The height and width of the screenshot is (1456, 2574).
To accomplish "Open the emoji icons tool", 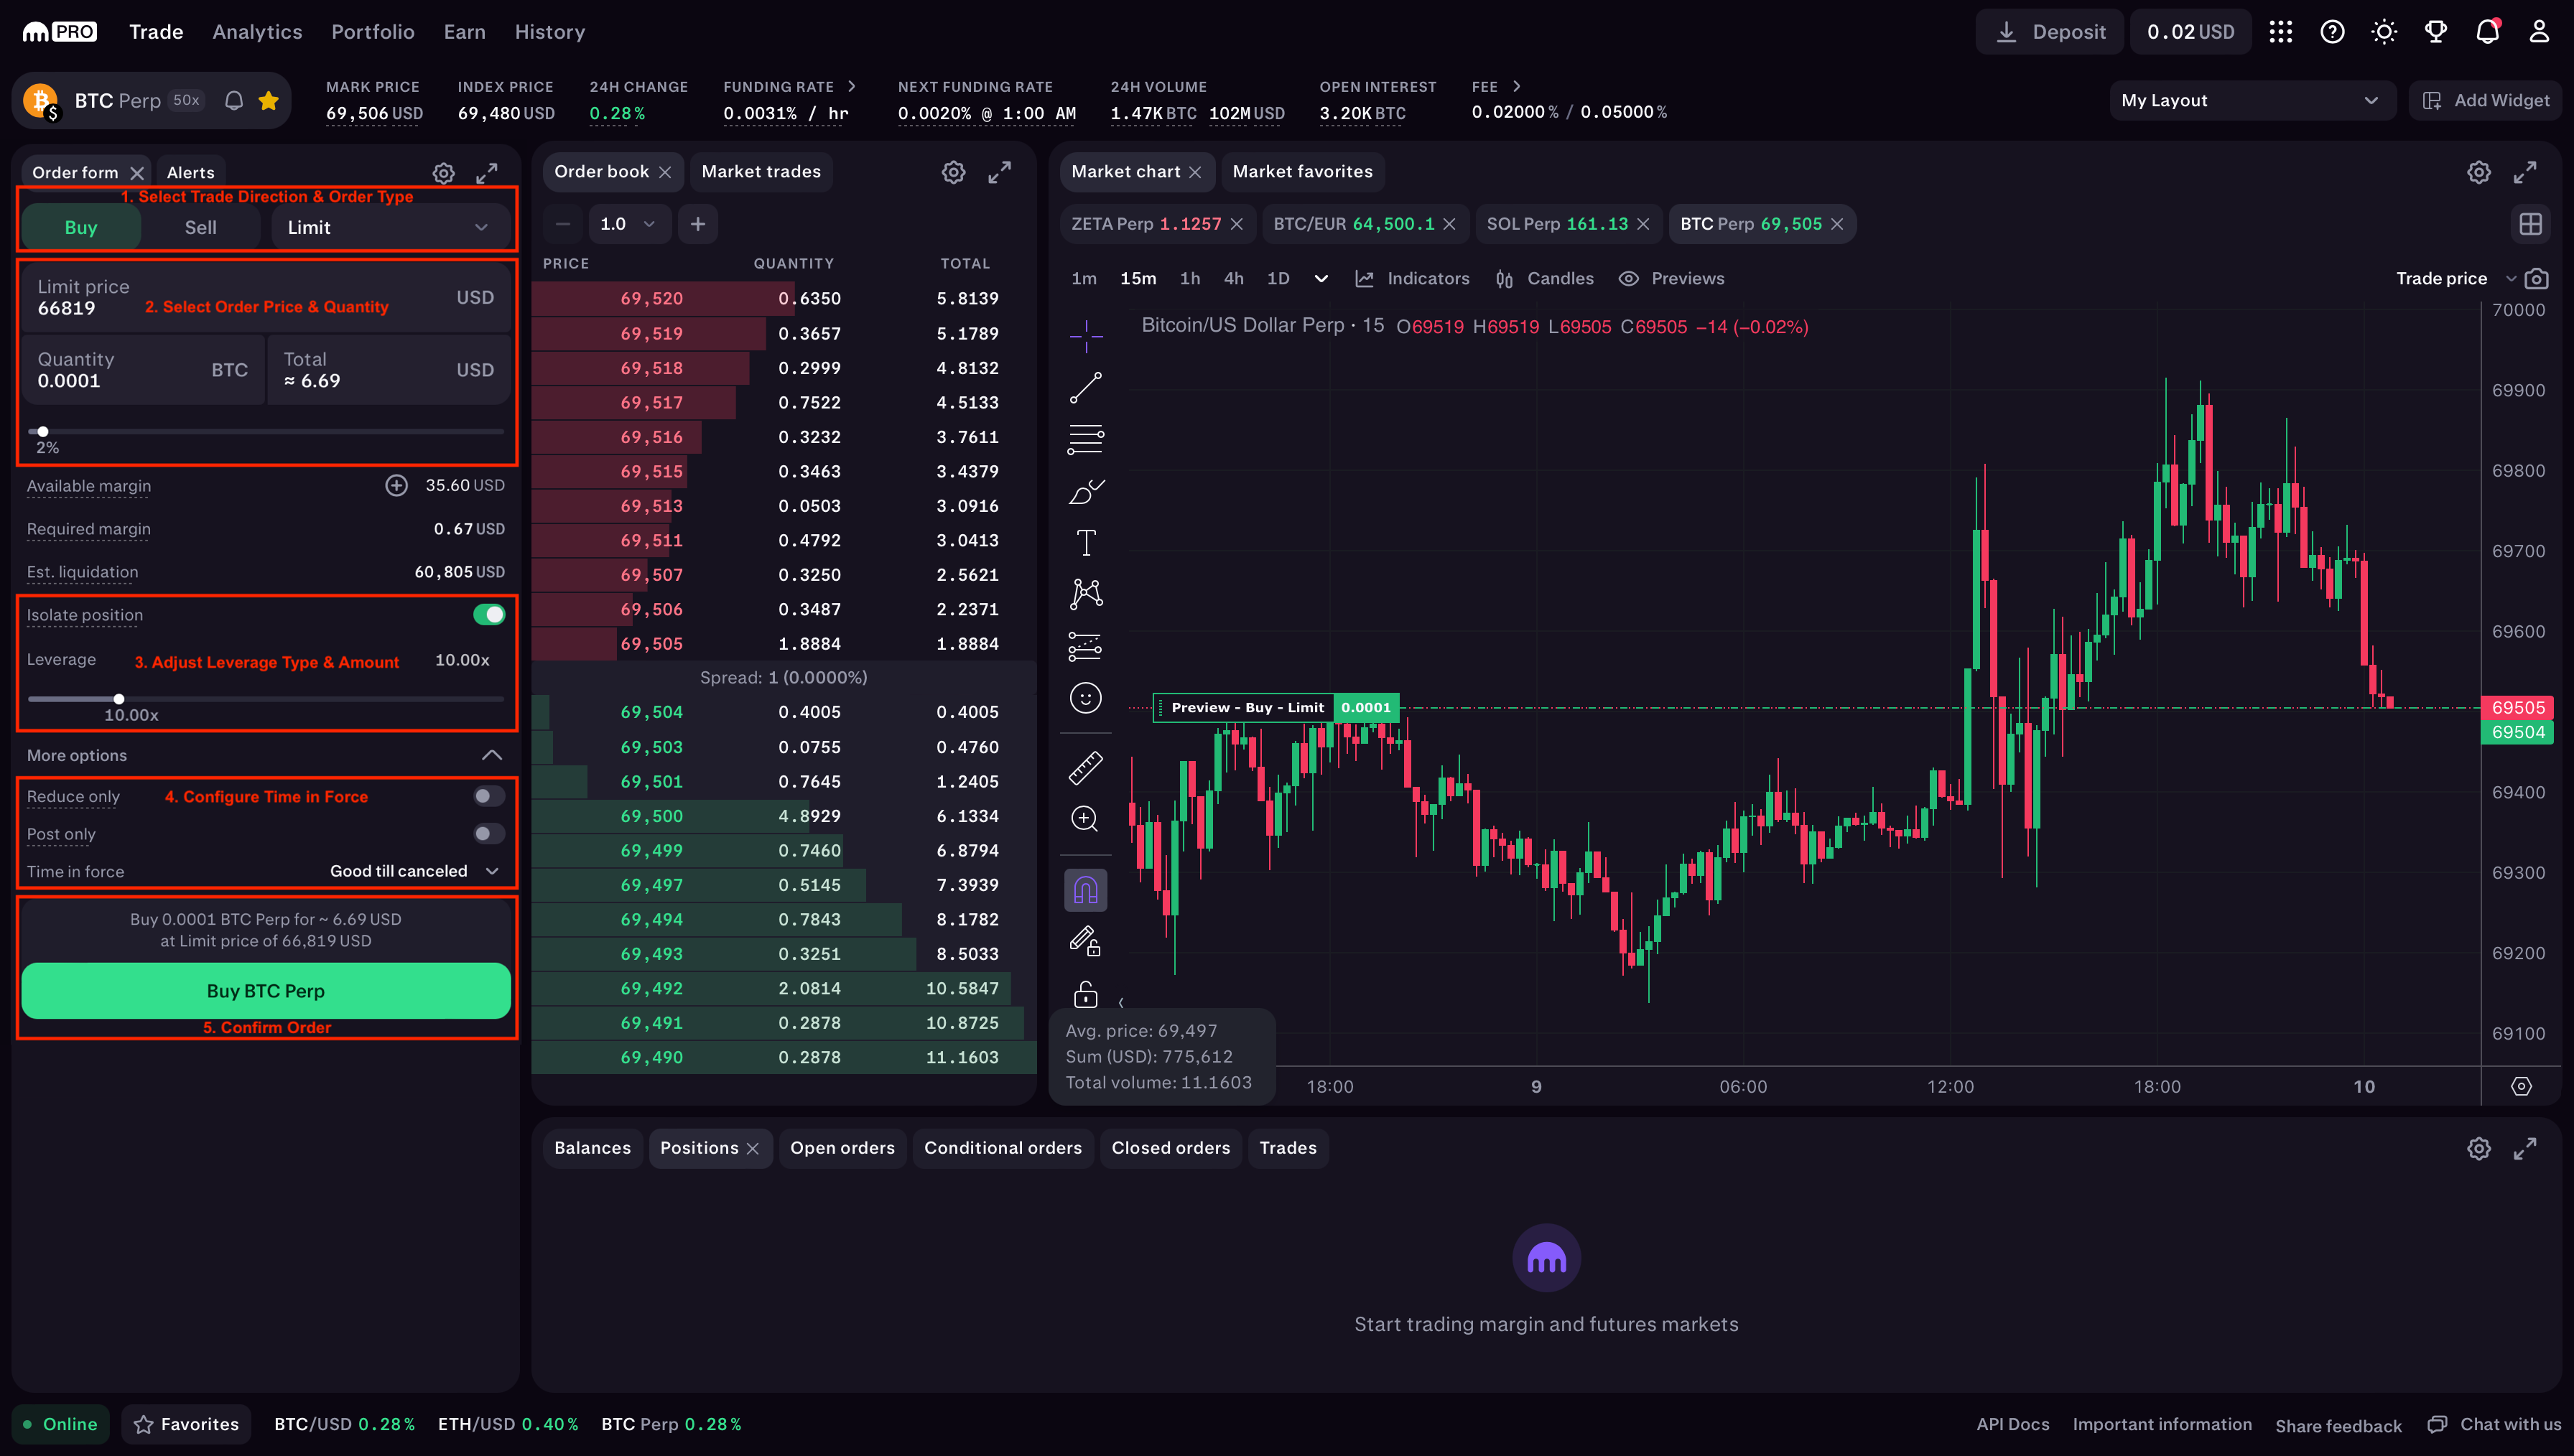I will pos(1085,698).
